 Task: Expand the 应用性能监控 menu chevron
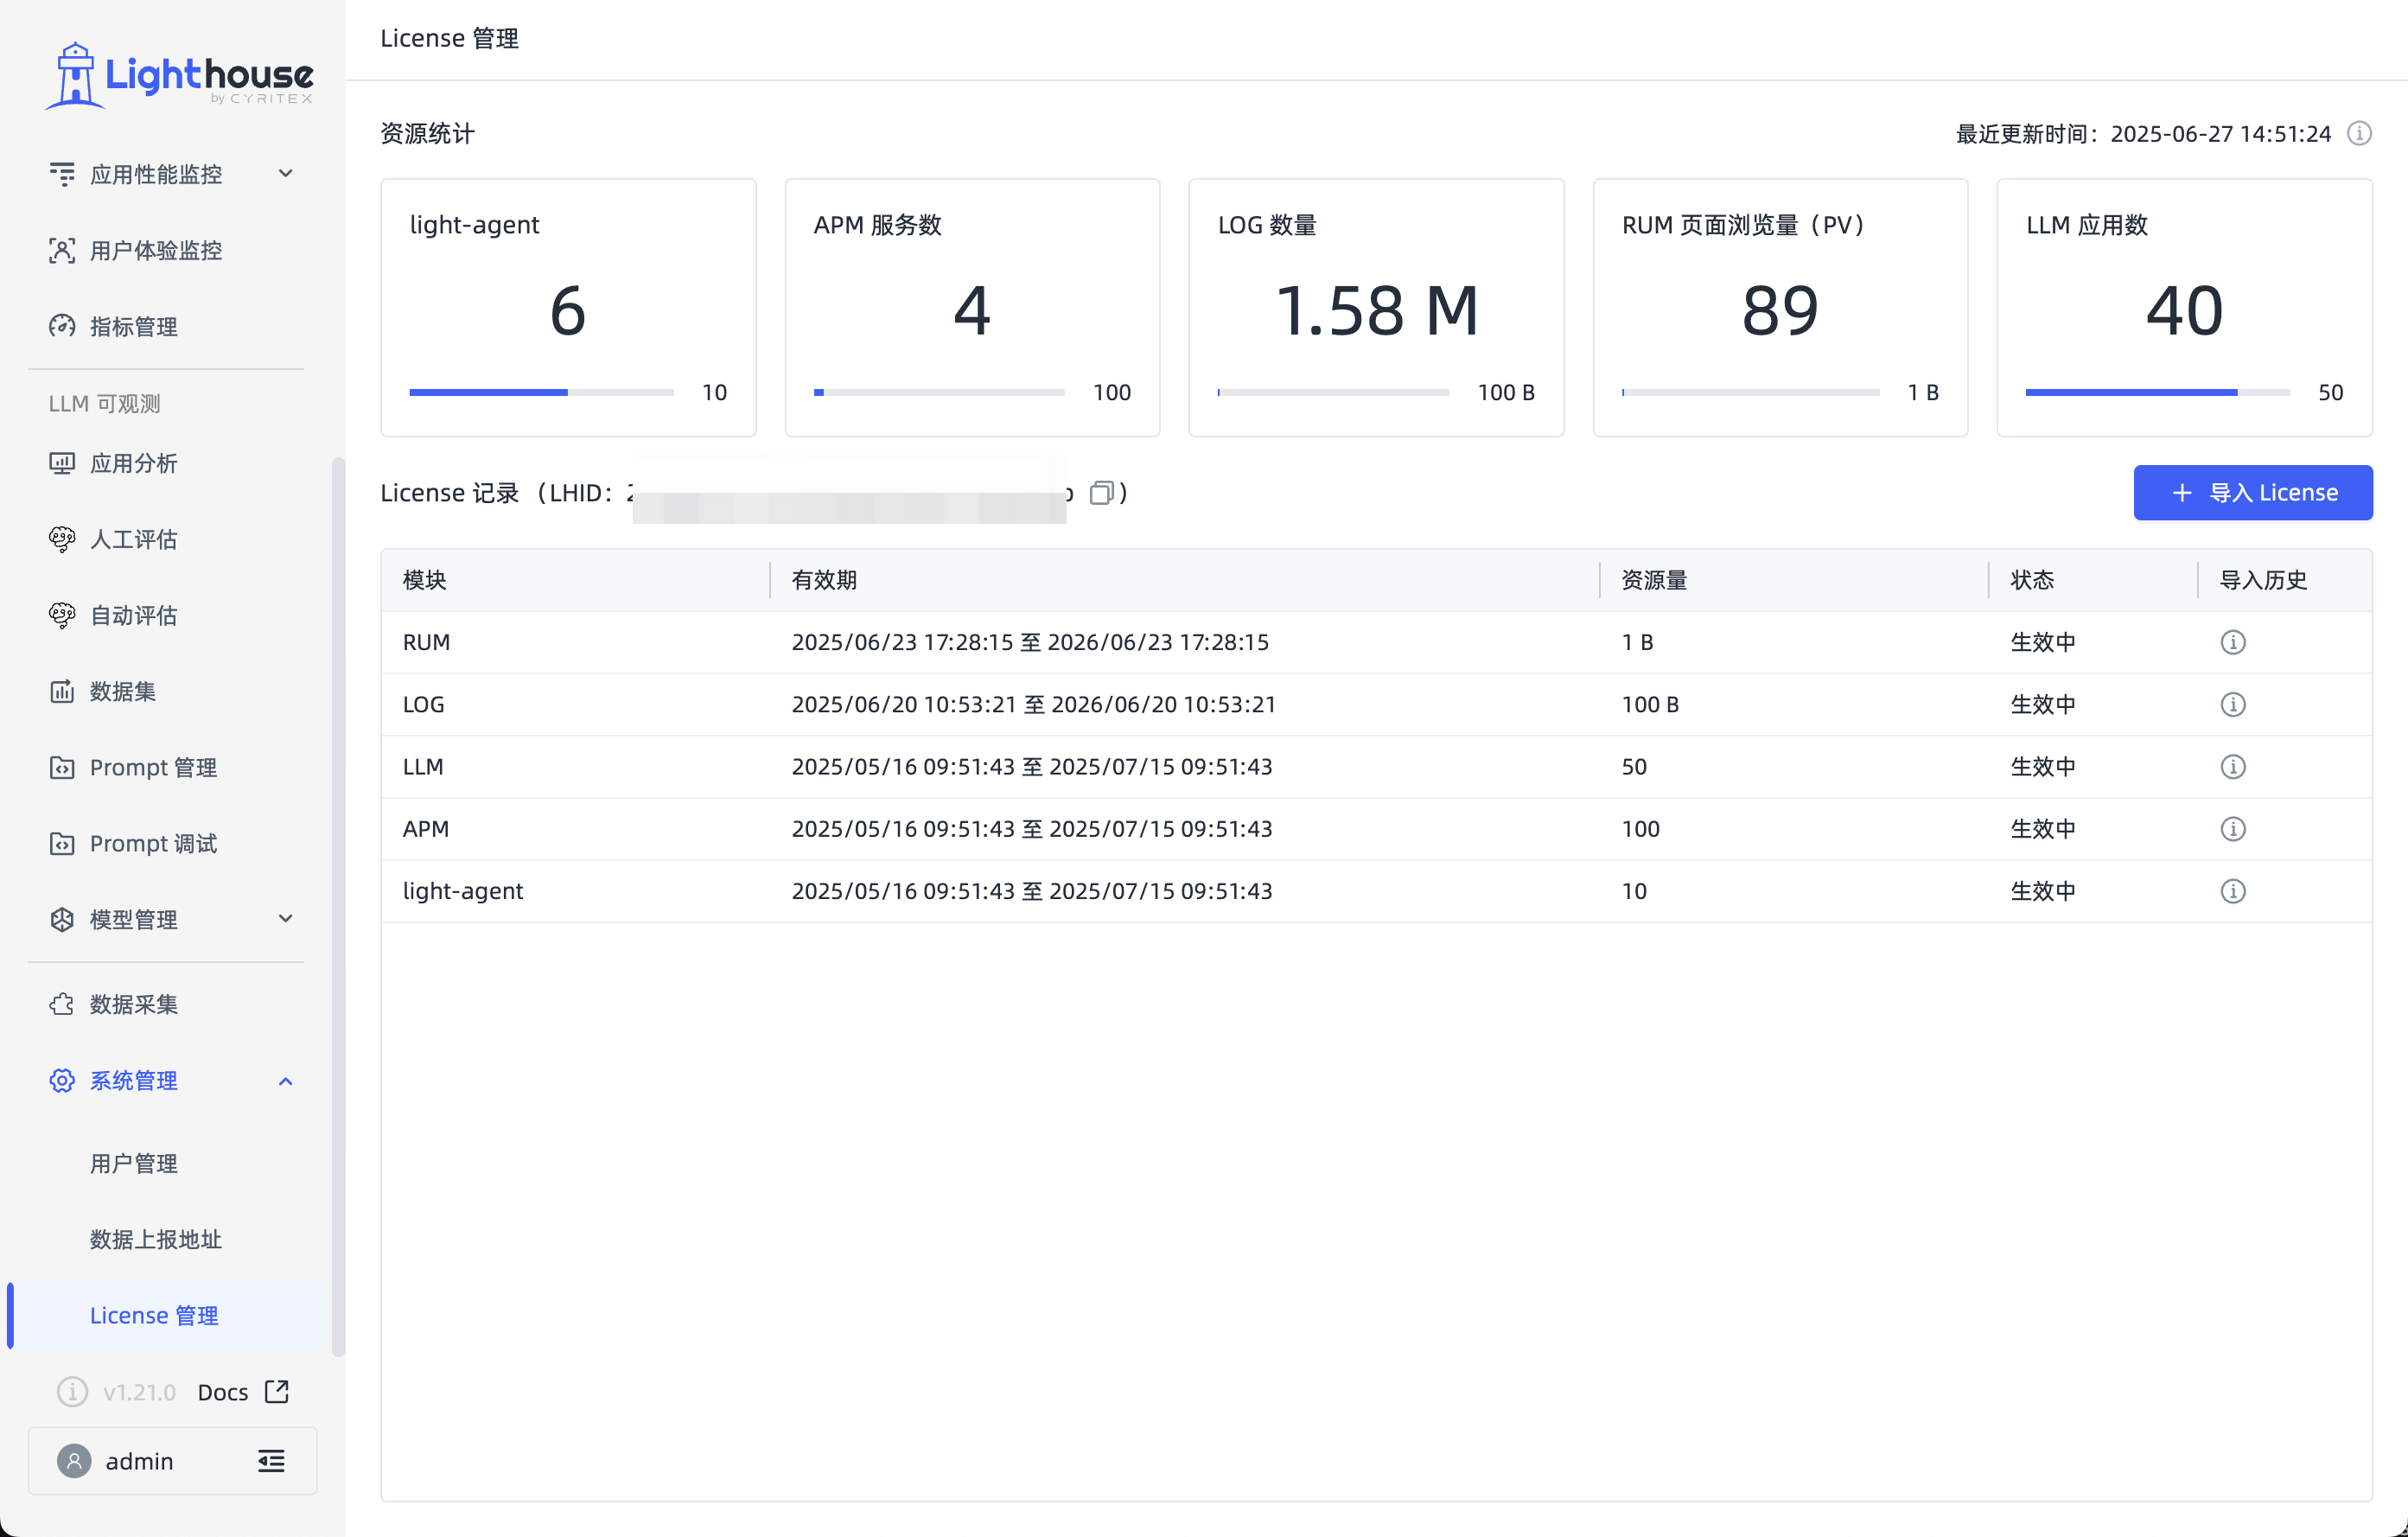286,173
